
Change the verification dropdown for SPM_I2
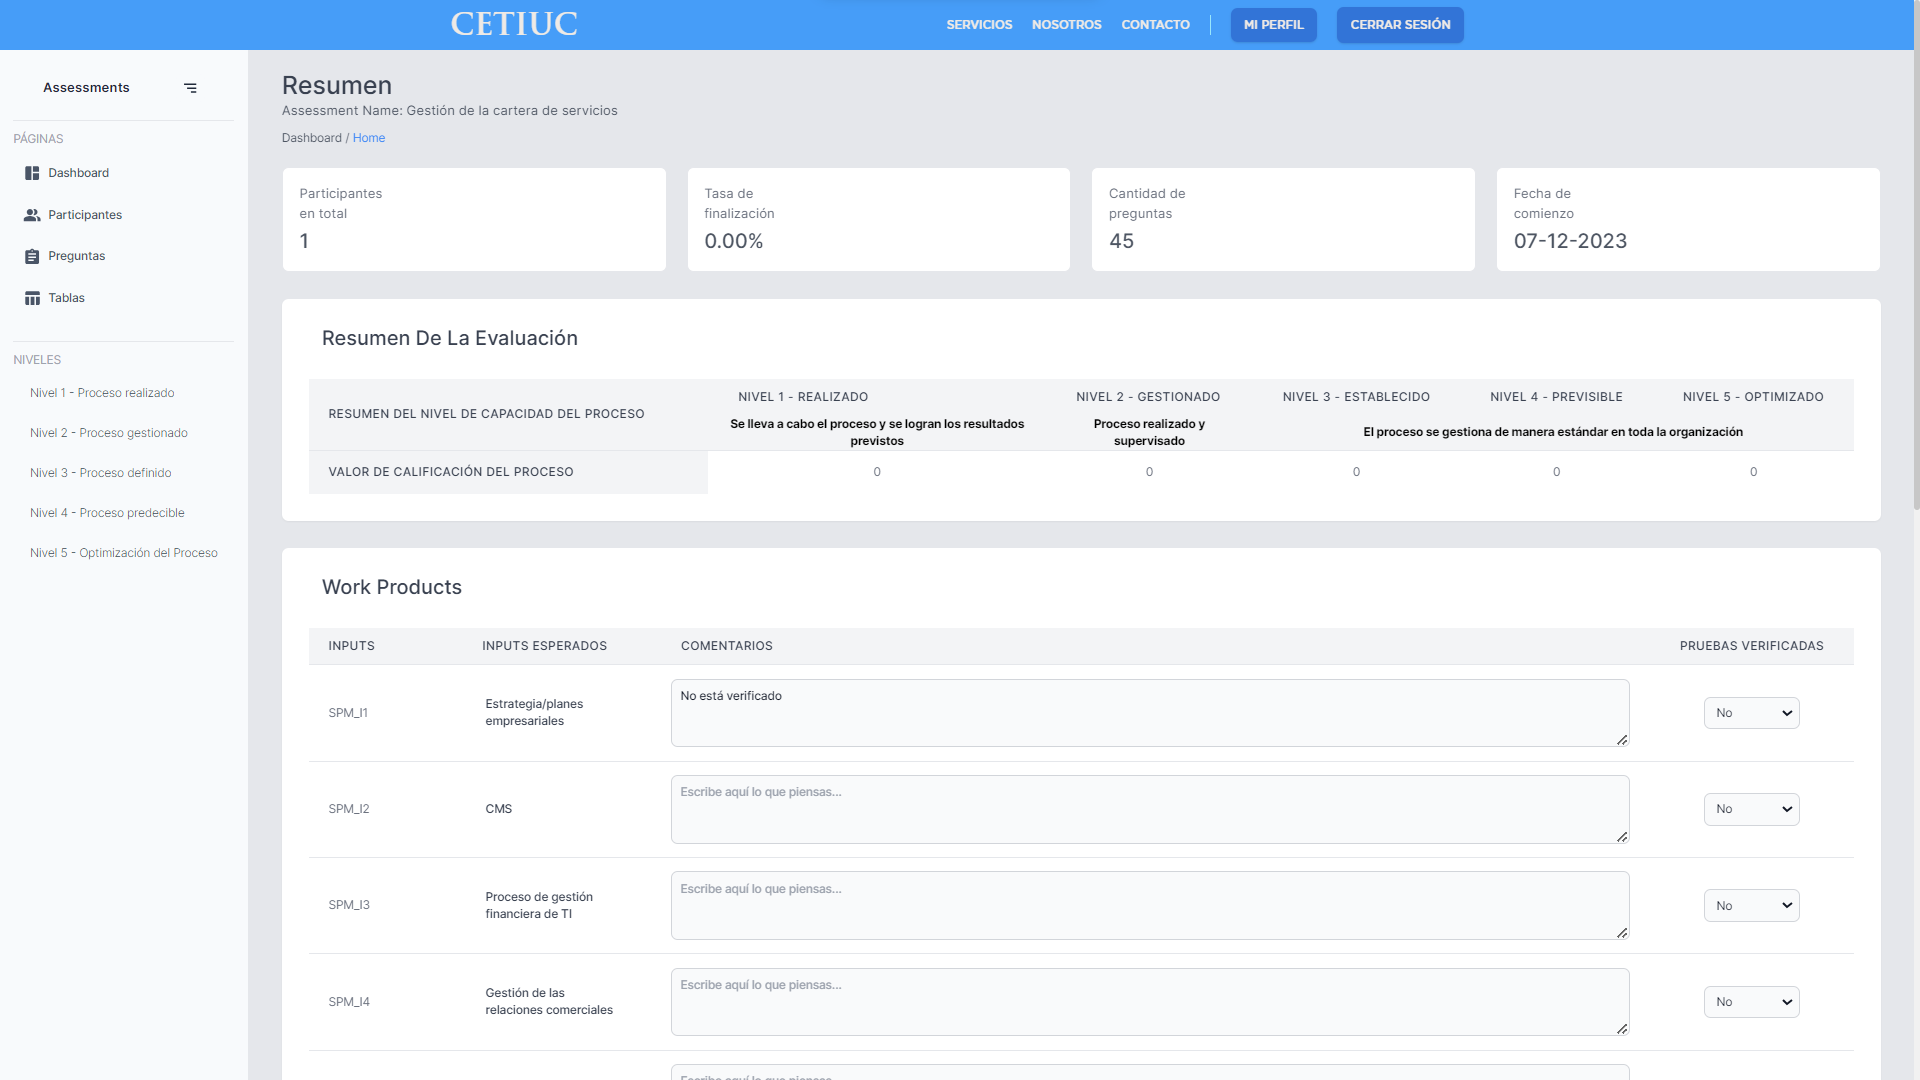[x=1751, y=809]
